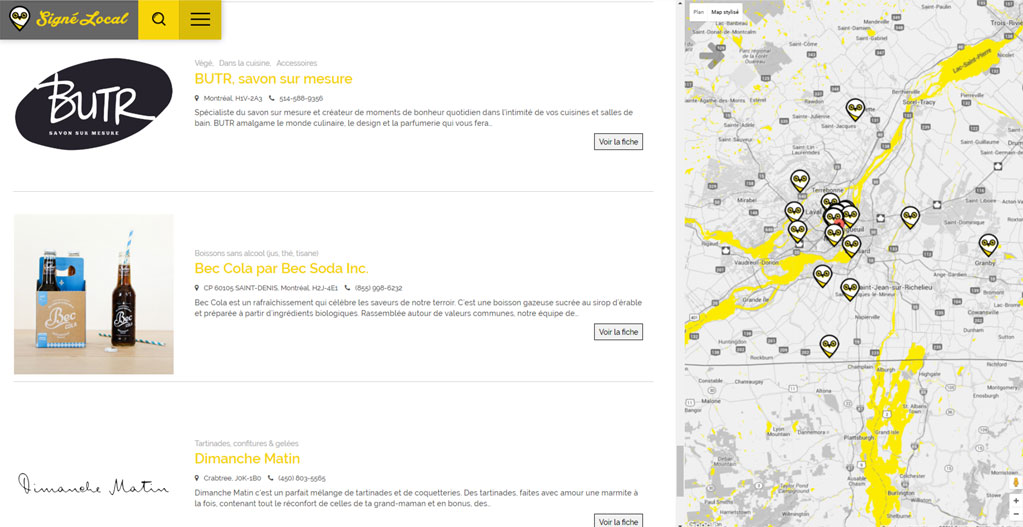
Task: Click the location pin icon beside Montréal, H1V-2A3
Action: (x=197, y=98)
